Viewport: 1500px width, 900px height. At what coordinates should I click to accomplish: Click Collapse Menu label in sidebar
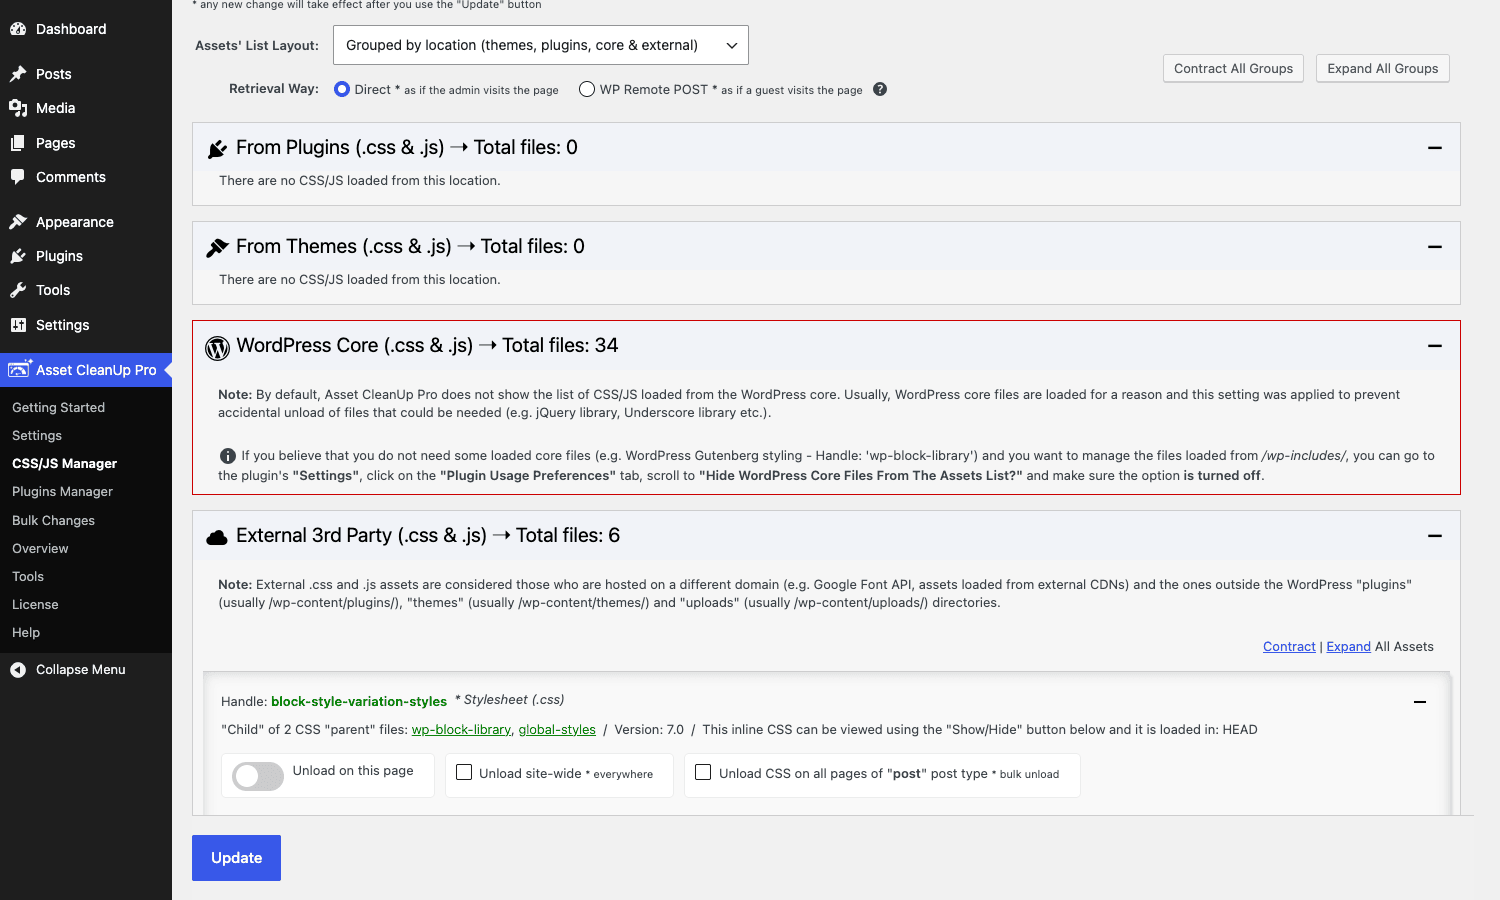(81, 670)
